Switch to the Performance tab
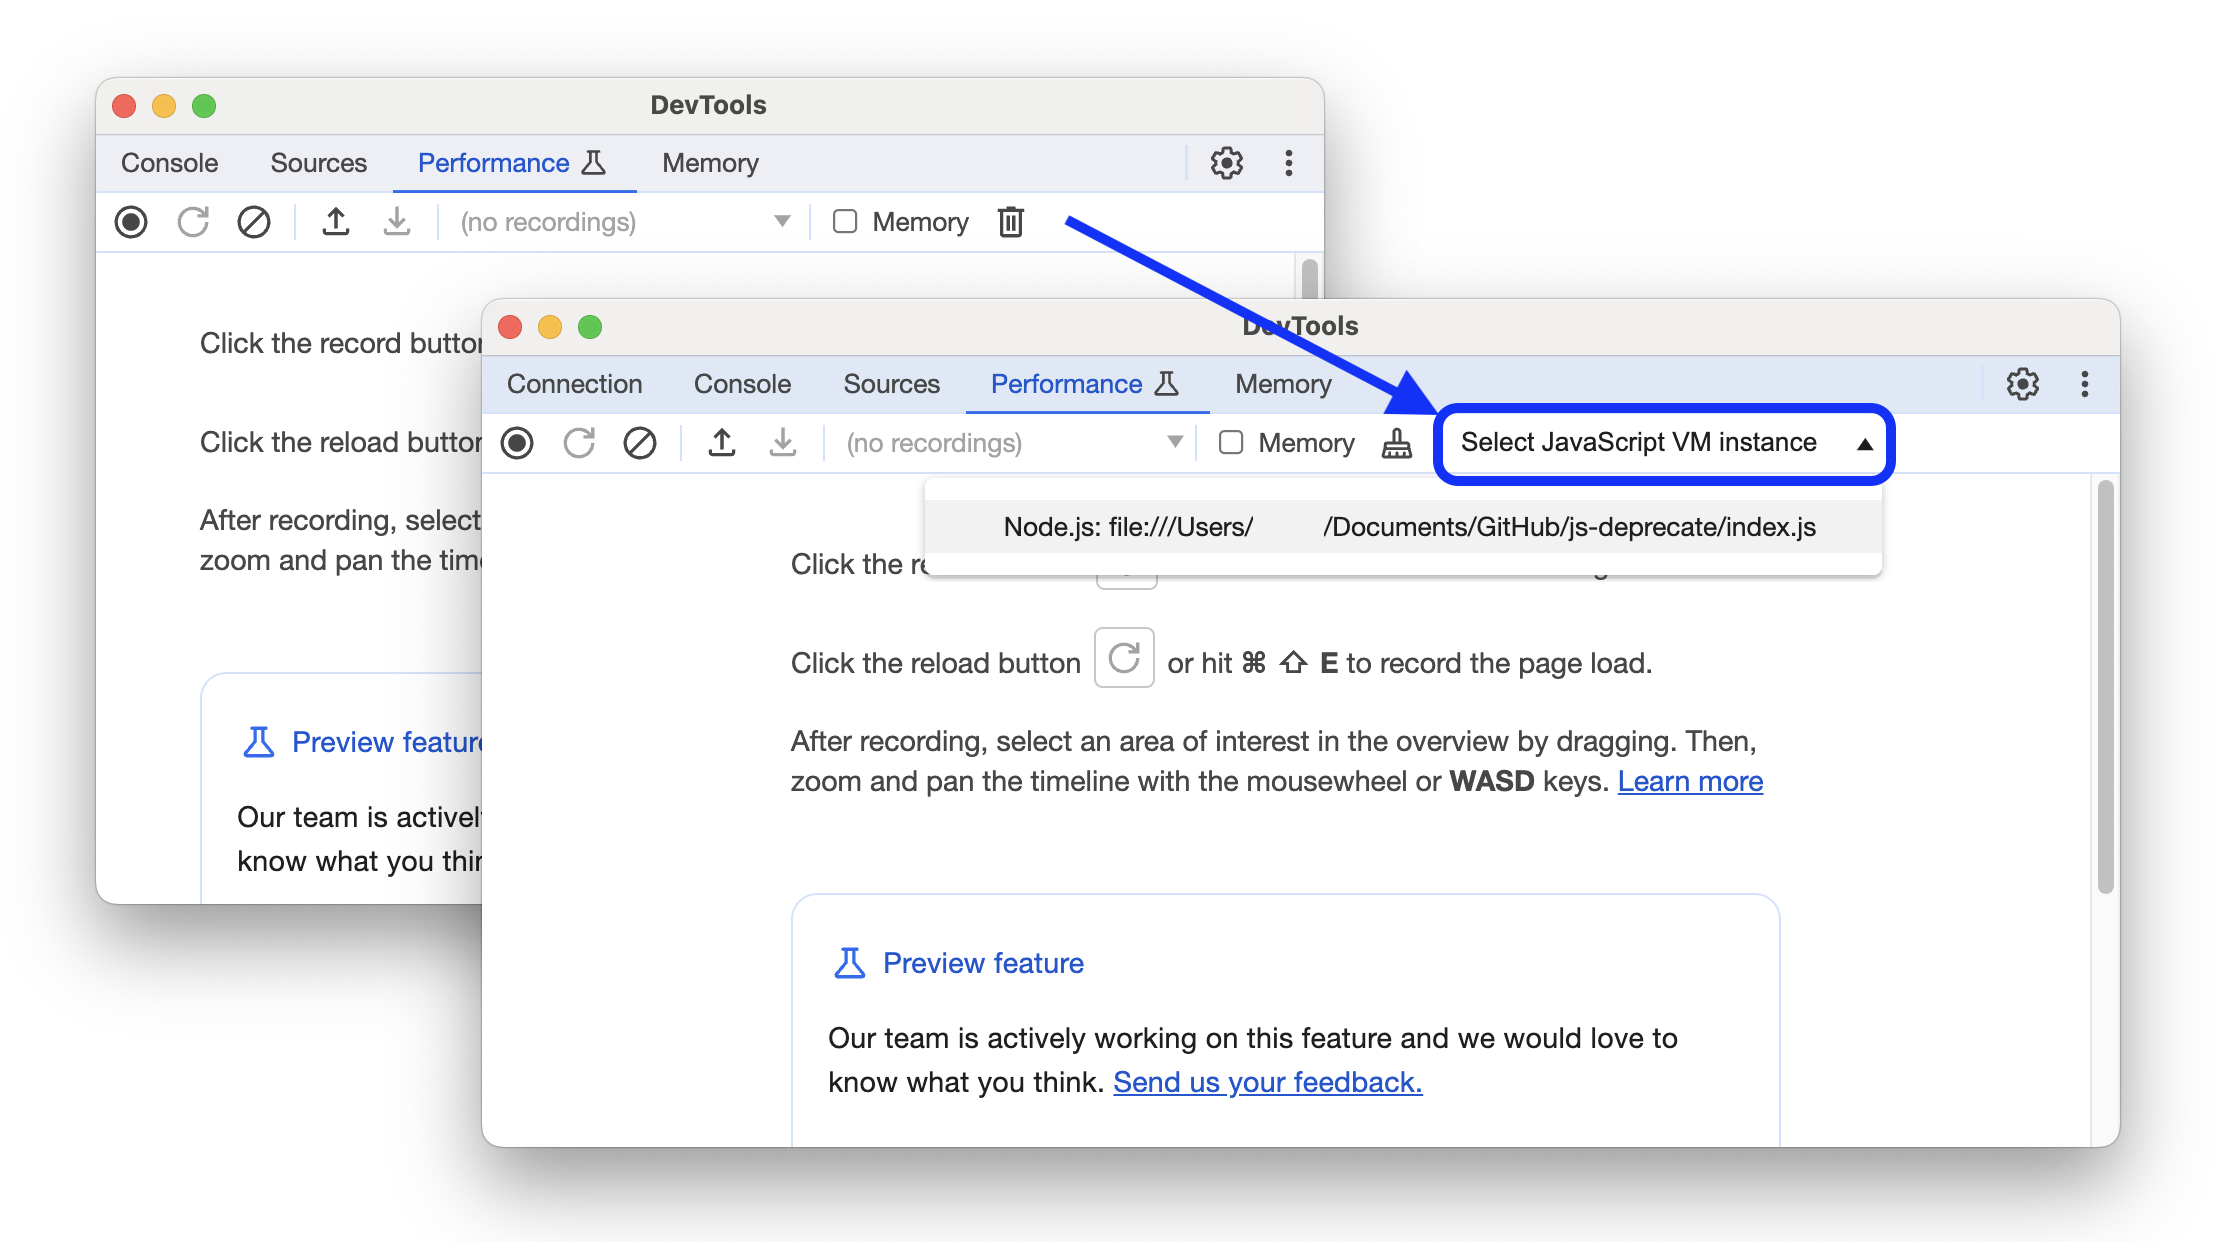Viewport: 2230px width, 1242px height. tap(1065, 384)
